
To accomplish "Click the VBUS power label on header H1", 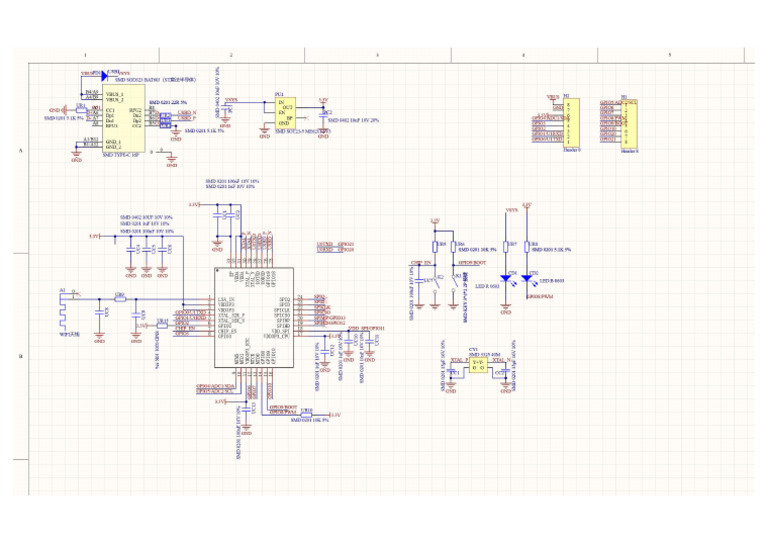I will pos(553,97).
